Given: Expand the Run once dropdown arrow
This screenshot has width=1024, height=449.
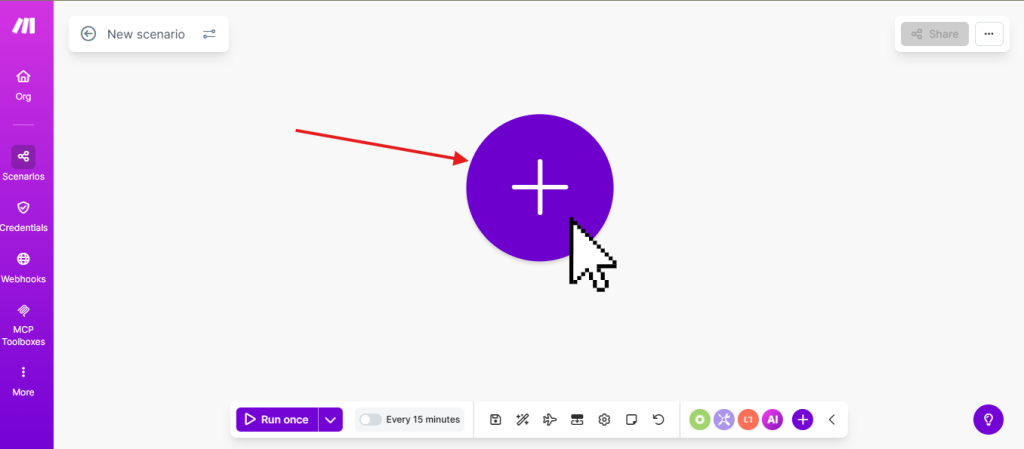Looking at the screenshot, I should [330, 420].
